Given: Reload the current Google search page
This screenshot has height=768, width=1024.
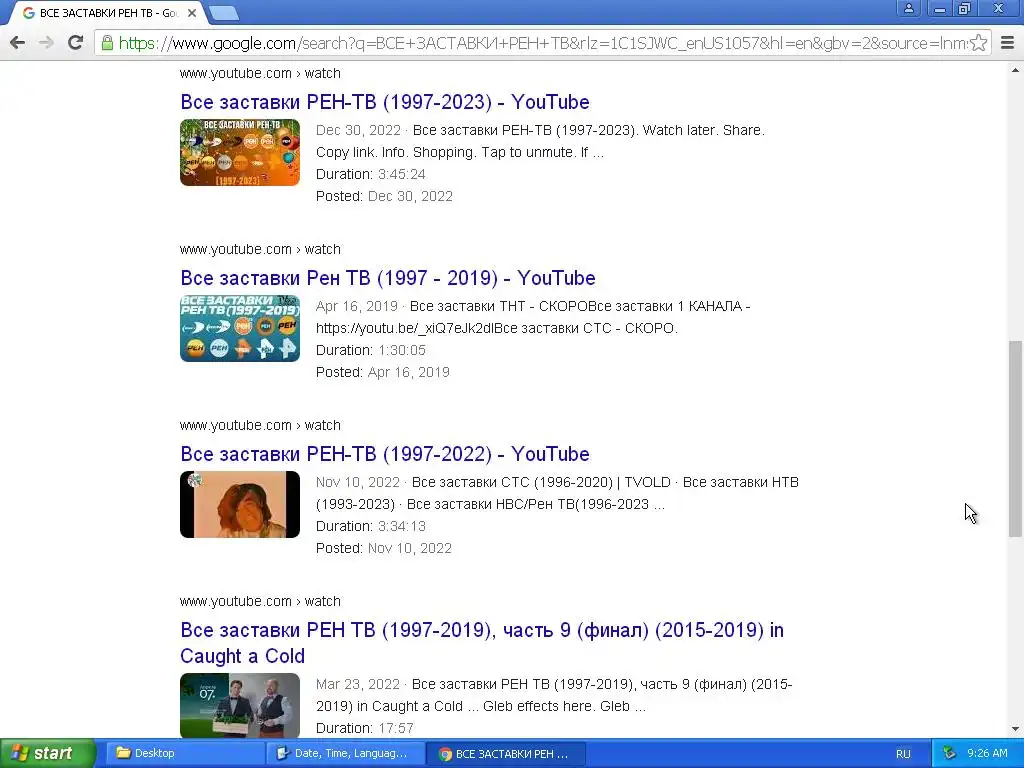Looking at the screenshot, I should pyautogui.click(x=75, y=43).
